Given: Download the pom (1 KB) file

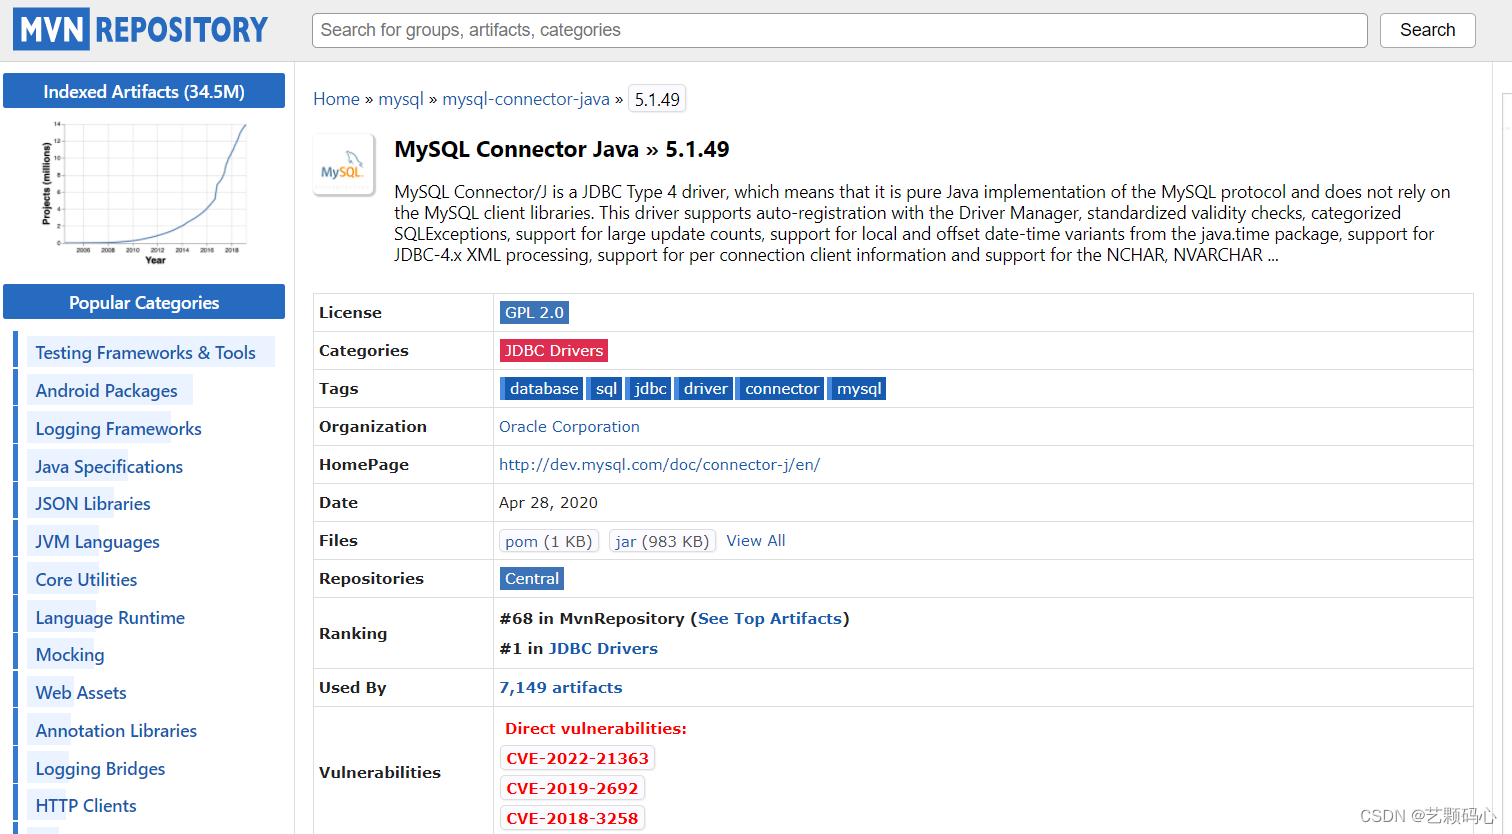Looking at the screenshot, I should click(549, 541).
